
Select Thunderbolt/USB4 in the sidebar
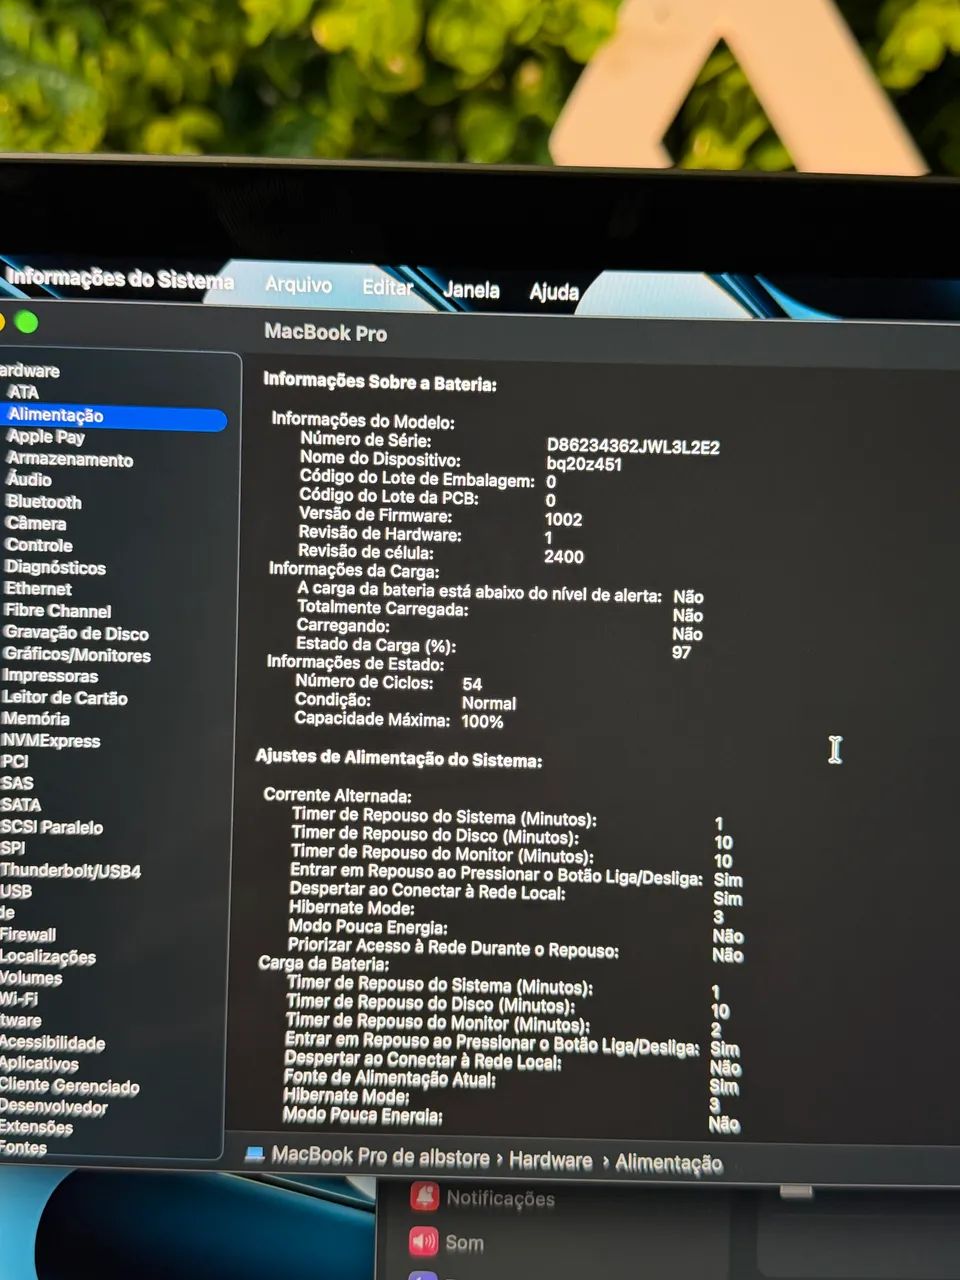[71, 870]
